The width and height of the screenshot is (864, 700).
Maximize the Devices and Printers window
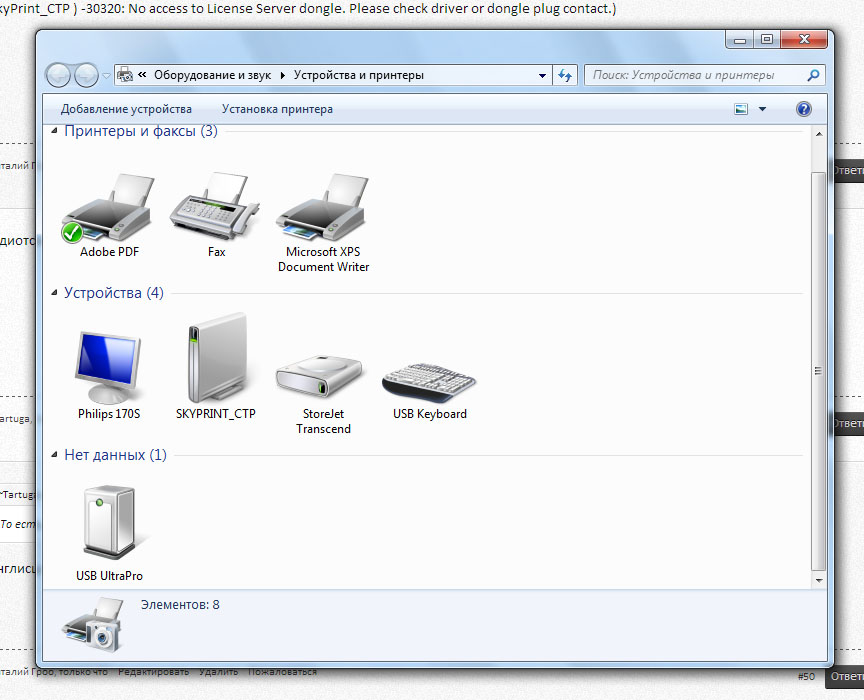[766, 40]
